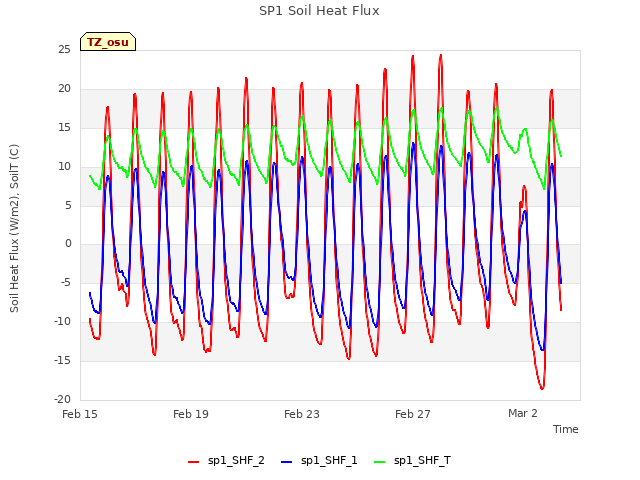Screen dimensions: 640x480
Task: Click the Time x-axis title
Action: pyautogui.click(x=566, y=429)
